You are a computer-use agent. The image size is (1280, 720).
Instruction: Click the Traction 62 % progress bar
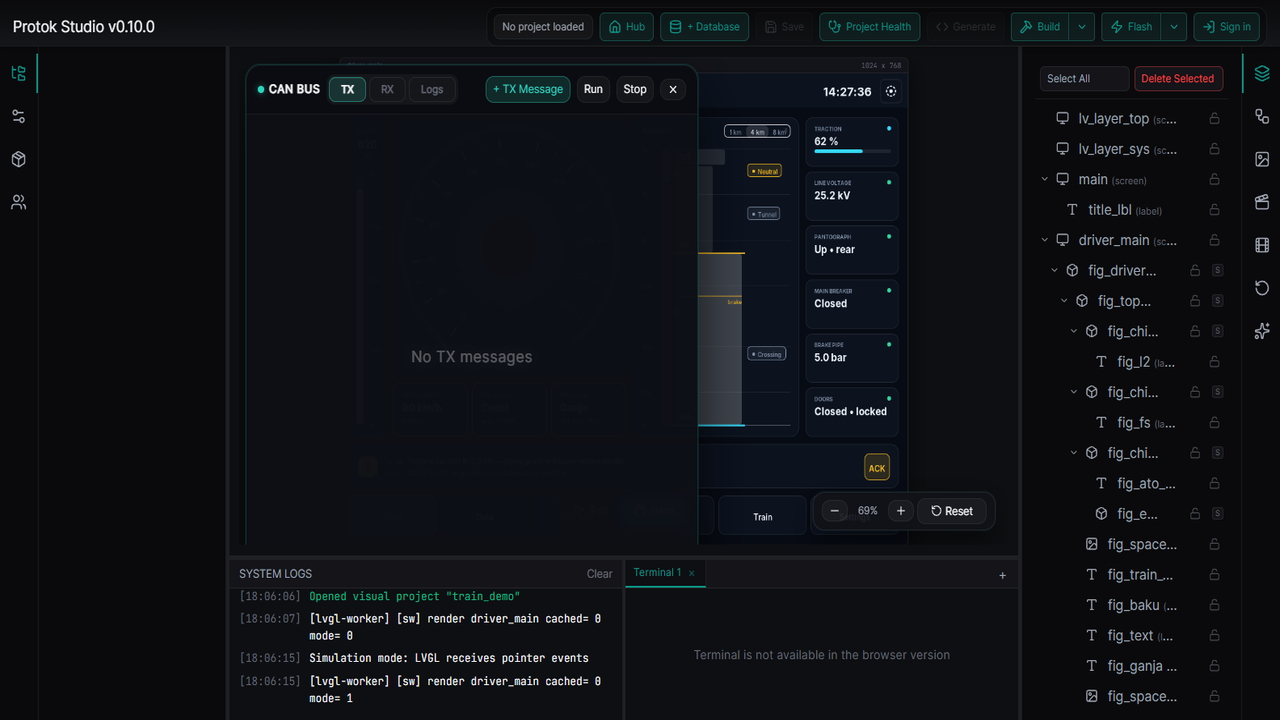click(852, 151)
